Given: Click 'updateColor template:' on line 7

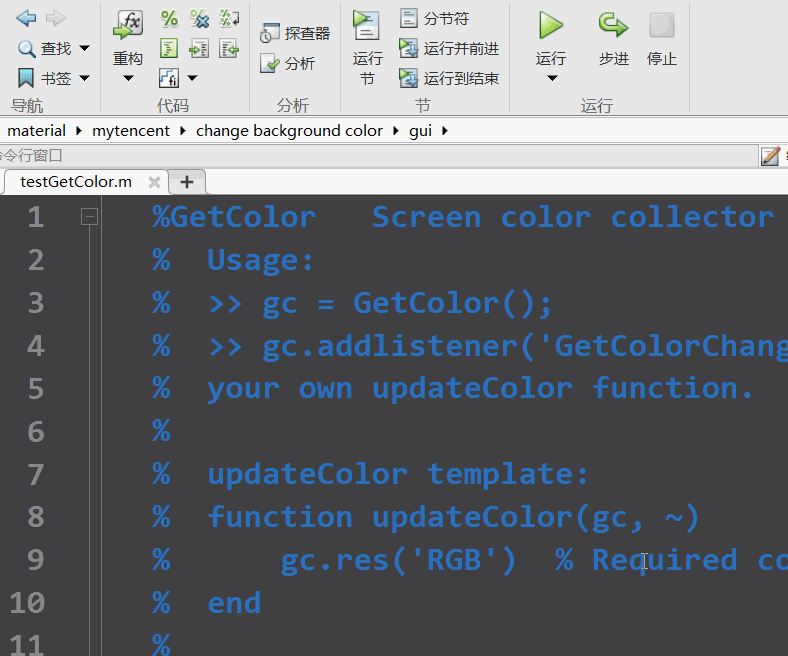Looking at the screenshot, I should 398,474.
